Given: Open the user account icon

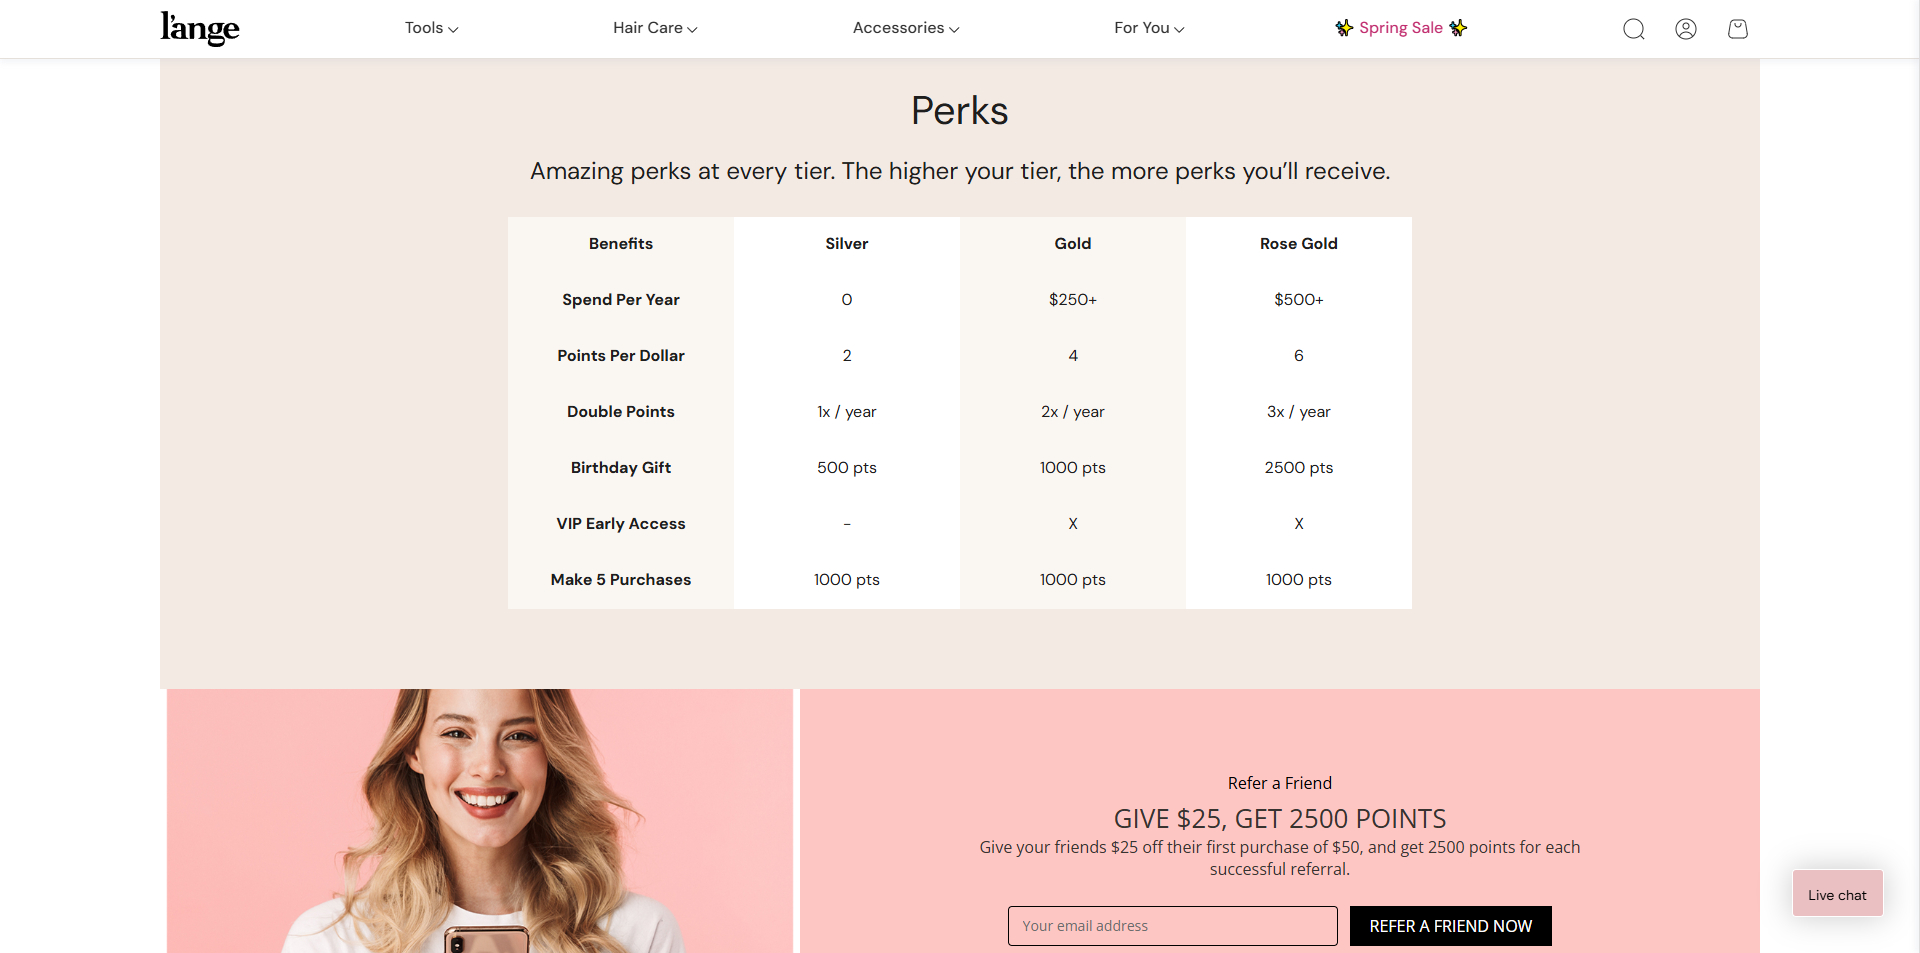Looking at the screenshot, I should click(1686, 29).
